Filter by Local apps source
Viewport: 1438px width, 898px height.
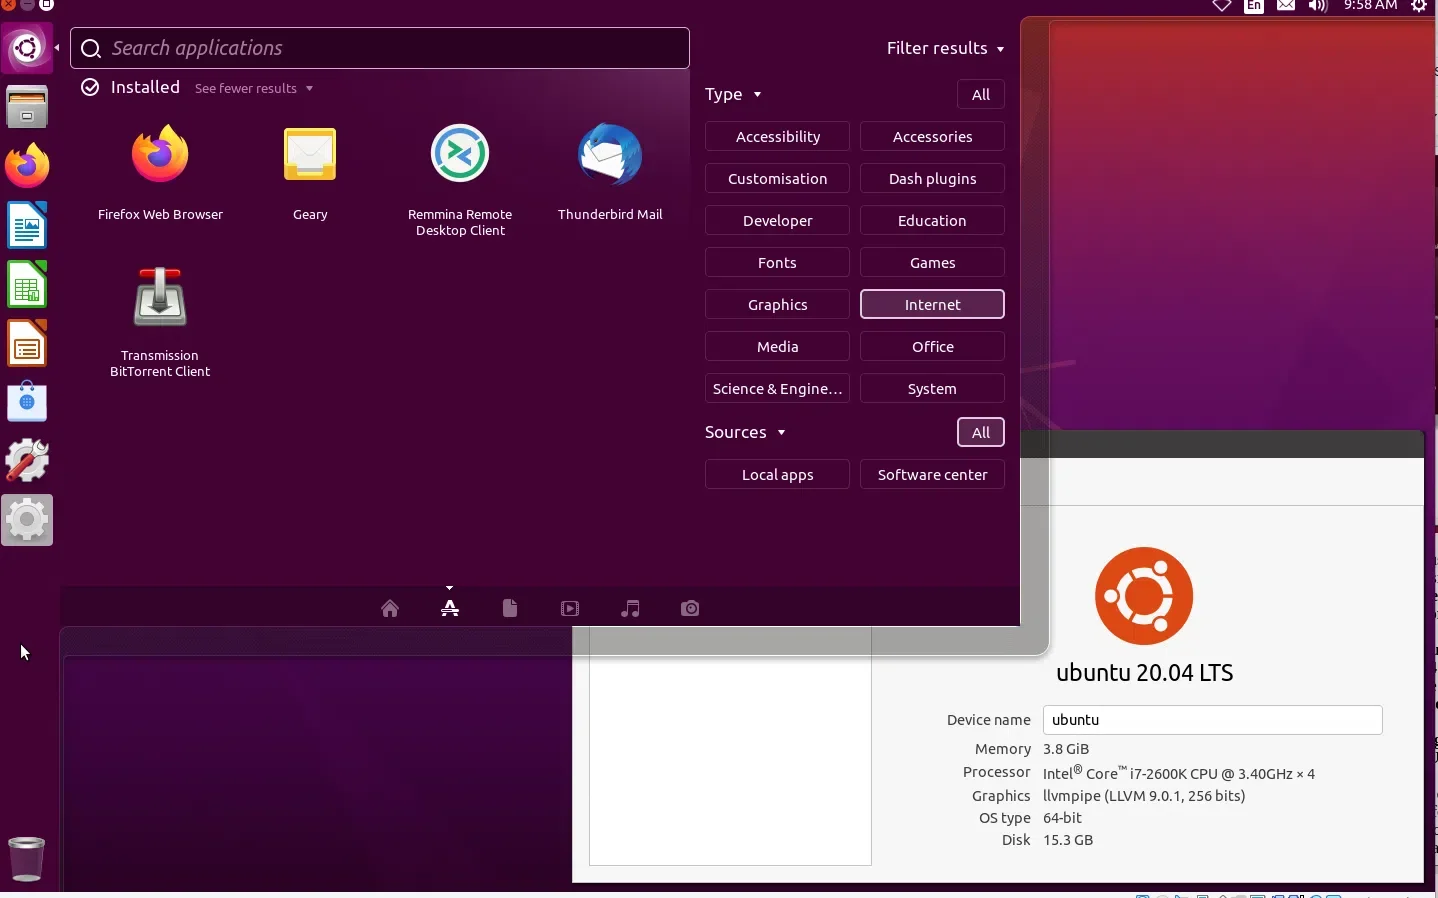778,475
